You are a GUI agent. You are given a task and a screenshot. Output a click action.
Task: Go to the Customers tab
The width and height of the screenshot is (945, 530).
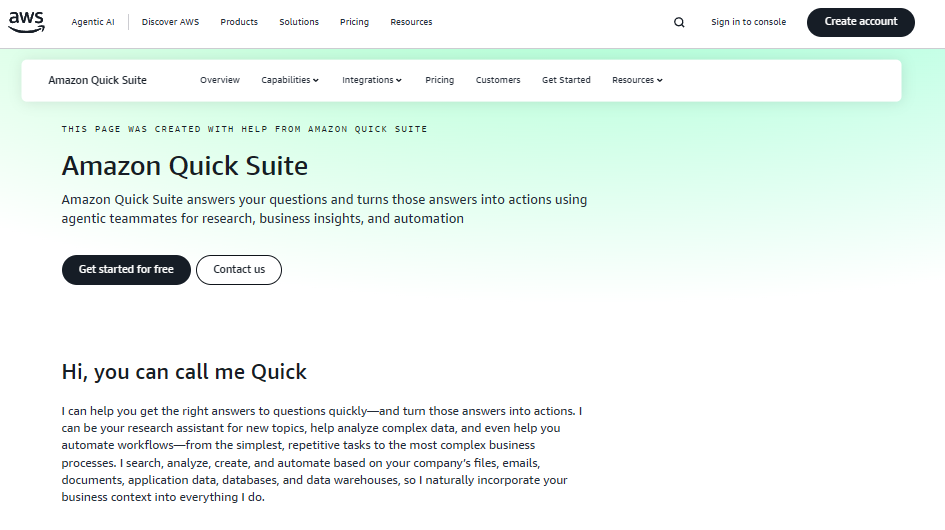(498, 80)
